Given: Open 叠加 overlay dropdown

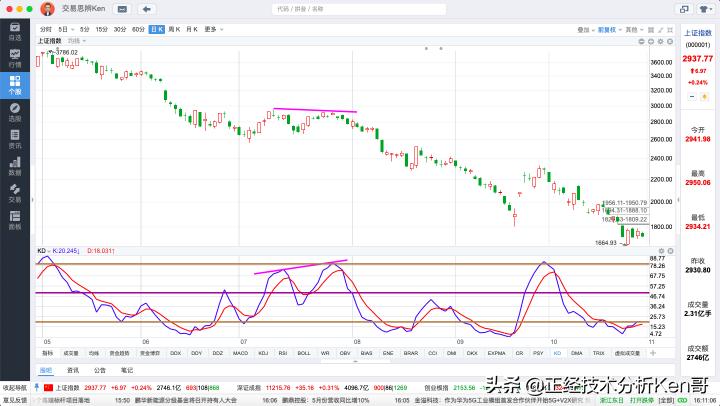Looking at the screenshot, I should click(x=585, y=30).
